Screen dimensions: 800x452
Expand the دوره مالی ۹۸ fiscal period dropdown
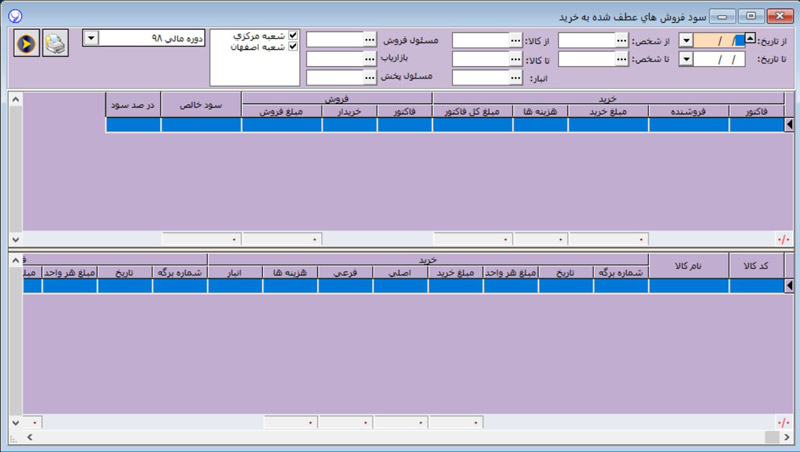90,37
